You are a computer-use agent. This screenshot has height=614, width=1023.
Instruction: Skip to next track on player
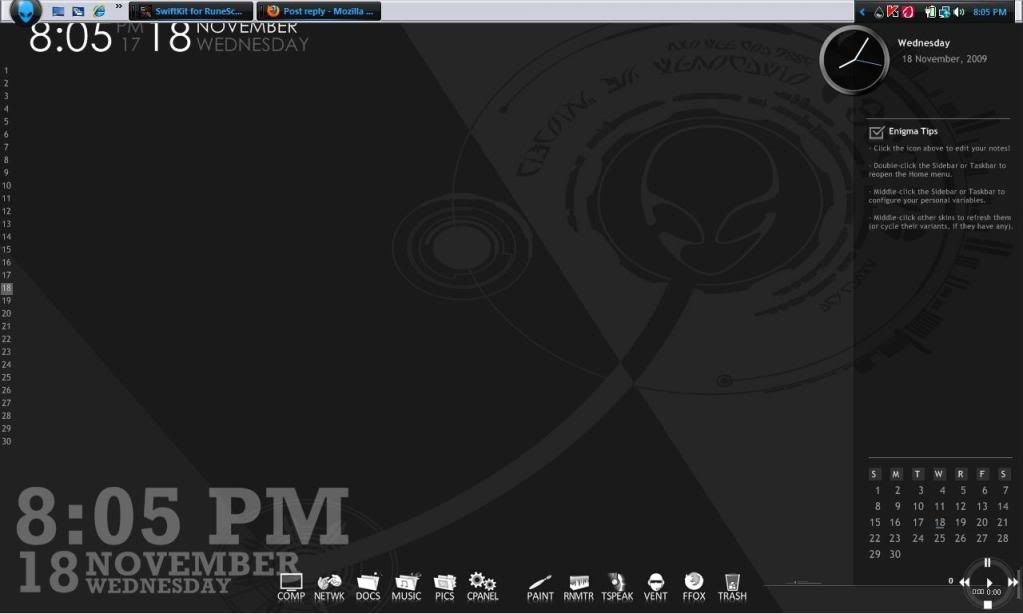tap(1013, 582)
